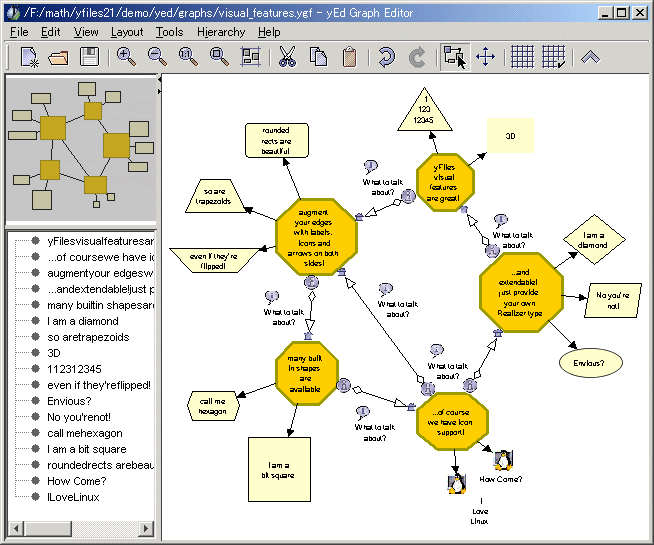This screenshot has height=545, width=654.
Task: Select the 'call me hexagon' node
Action: pos(213,406)
